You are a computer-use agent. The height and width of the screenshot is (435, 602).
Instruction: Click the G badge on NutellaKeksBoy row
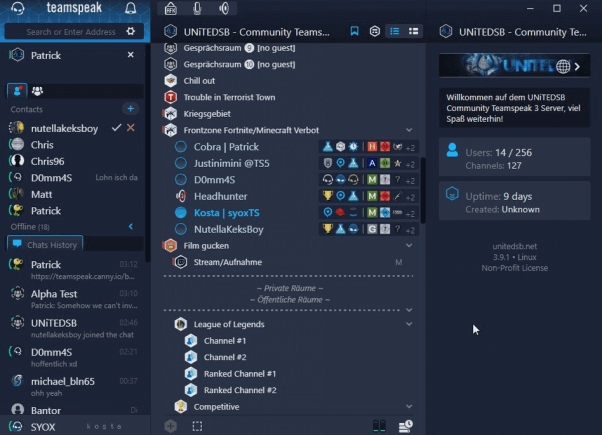(x=372, y=229)
